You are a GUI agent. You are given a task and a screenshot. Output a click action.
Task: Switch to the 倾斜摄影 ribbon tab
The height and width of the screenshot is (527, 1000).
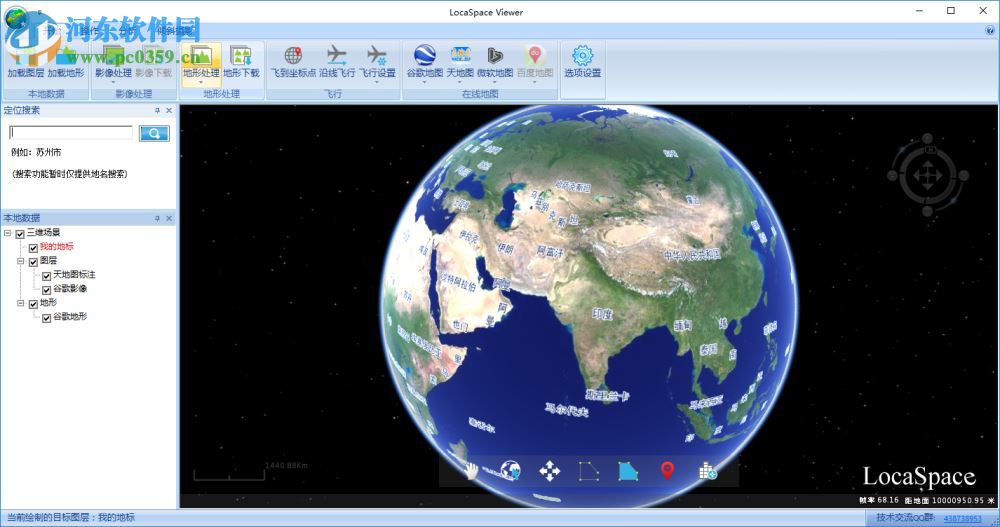tap(173, 30)
